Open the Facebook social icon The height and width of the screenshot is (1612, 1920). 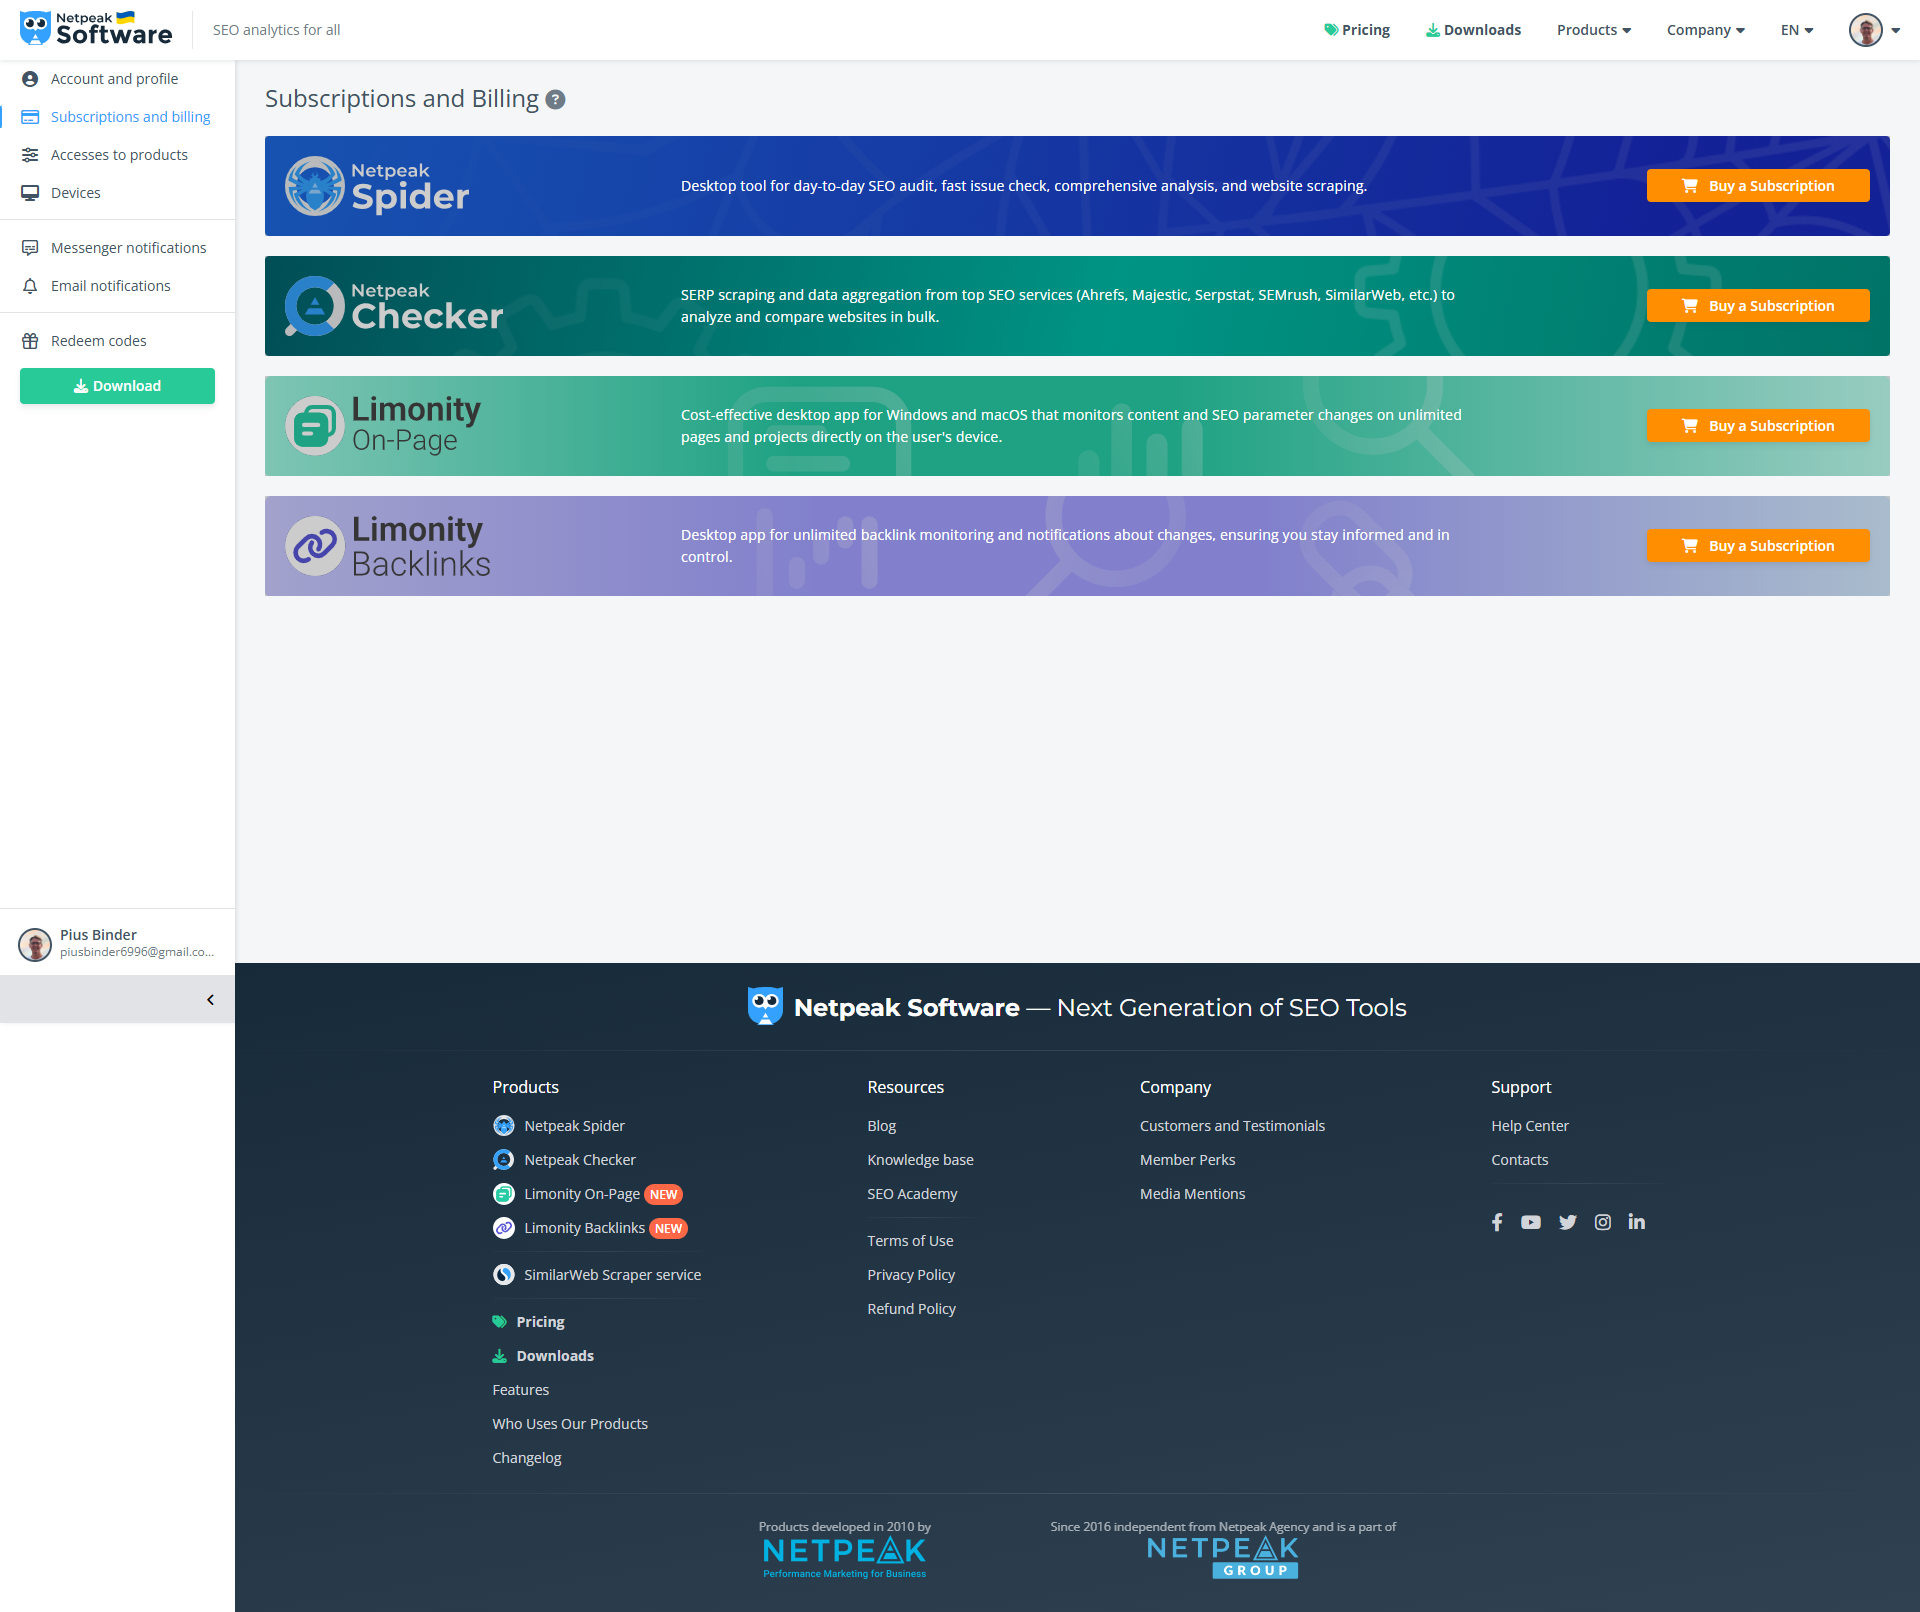1497,1222
